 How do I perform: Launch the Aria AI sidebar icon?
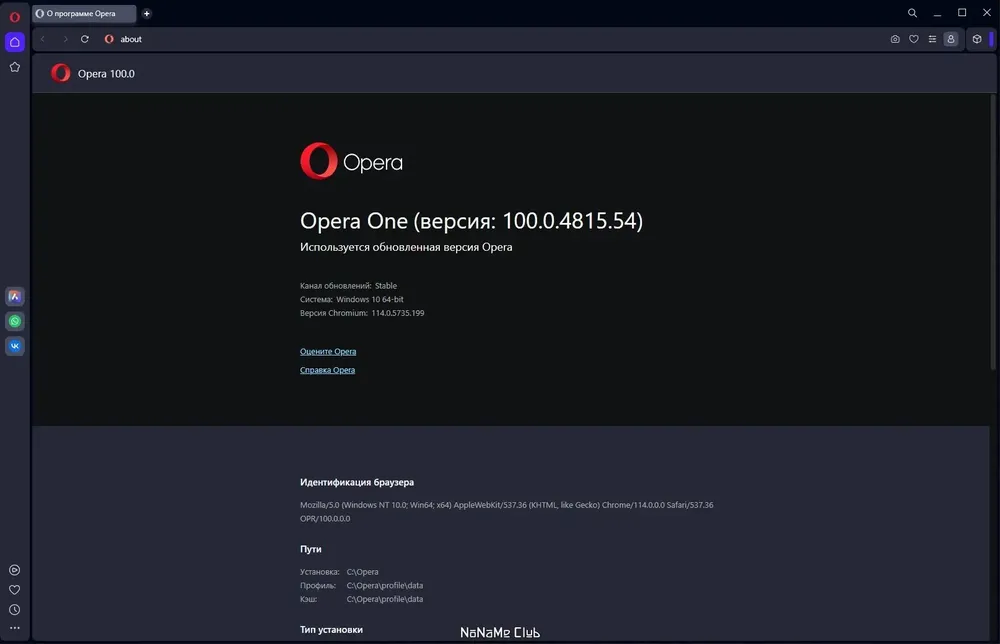15,296
